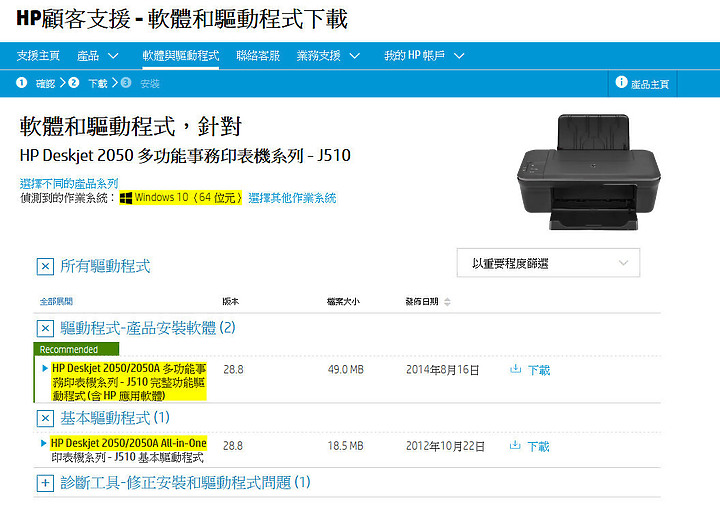Open 聯絡客服 in the navigation bar
Image resolution: width=720 pixels, height=530 pixels.
coord(258,56)
